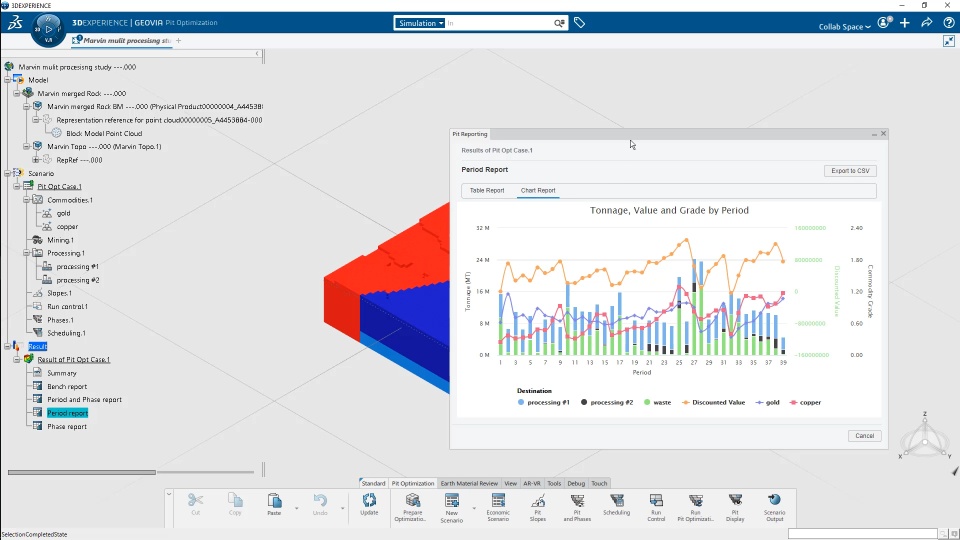This screenshot has width=960, height=540.
Task: Switch to the Chart Report tab
Action: (538, 190)
